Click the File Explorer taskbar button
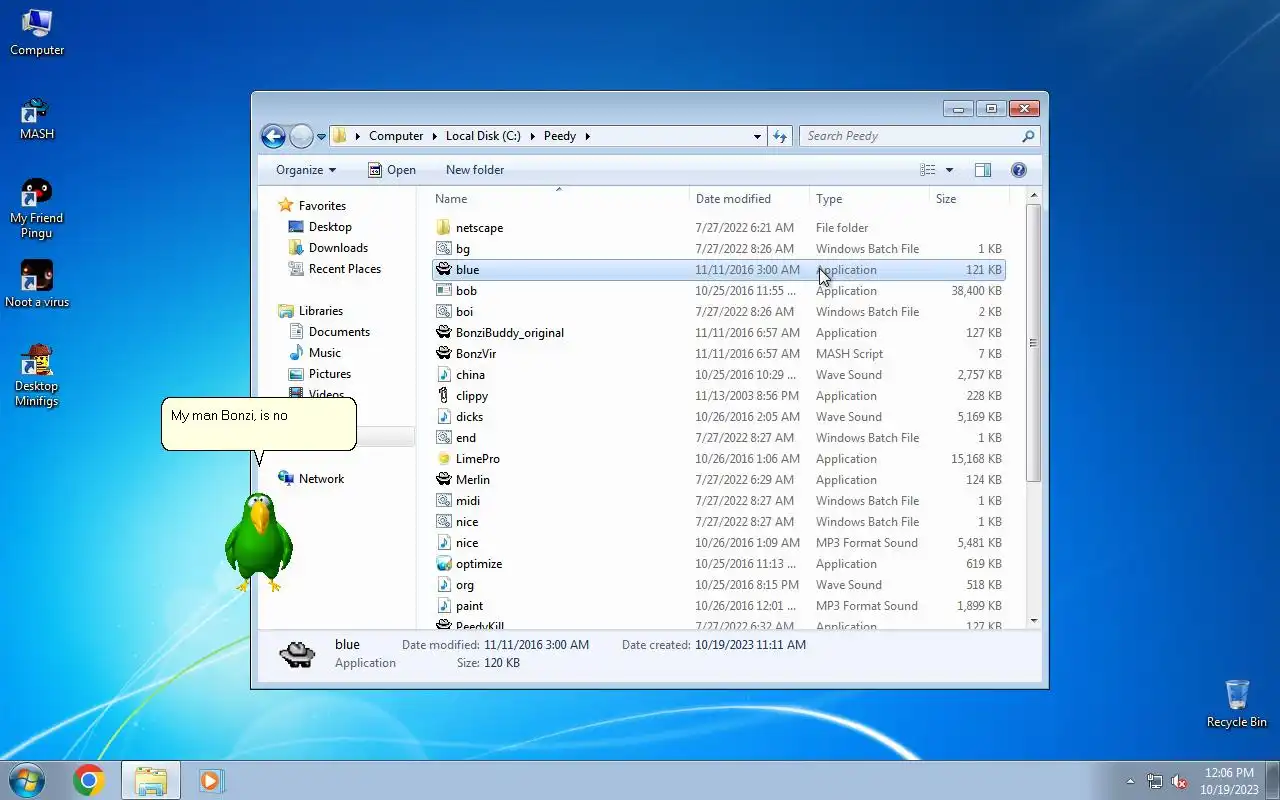Image resolution: width=1280 pixels, height=800 pixels. pos(151,780)
